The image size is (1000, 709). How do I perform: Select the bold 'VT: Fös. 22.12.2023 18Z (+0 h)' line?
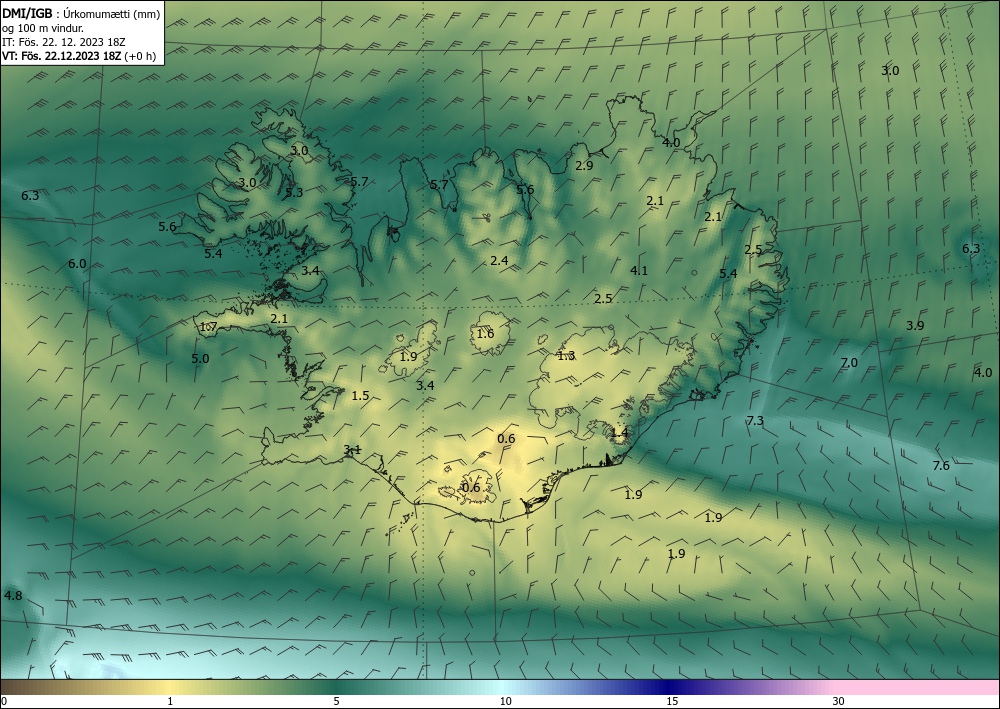tap(79, 56)
